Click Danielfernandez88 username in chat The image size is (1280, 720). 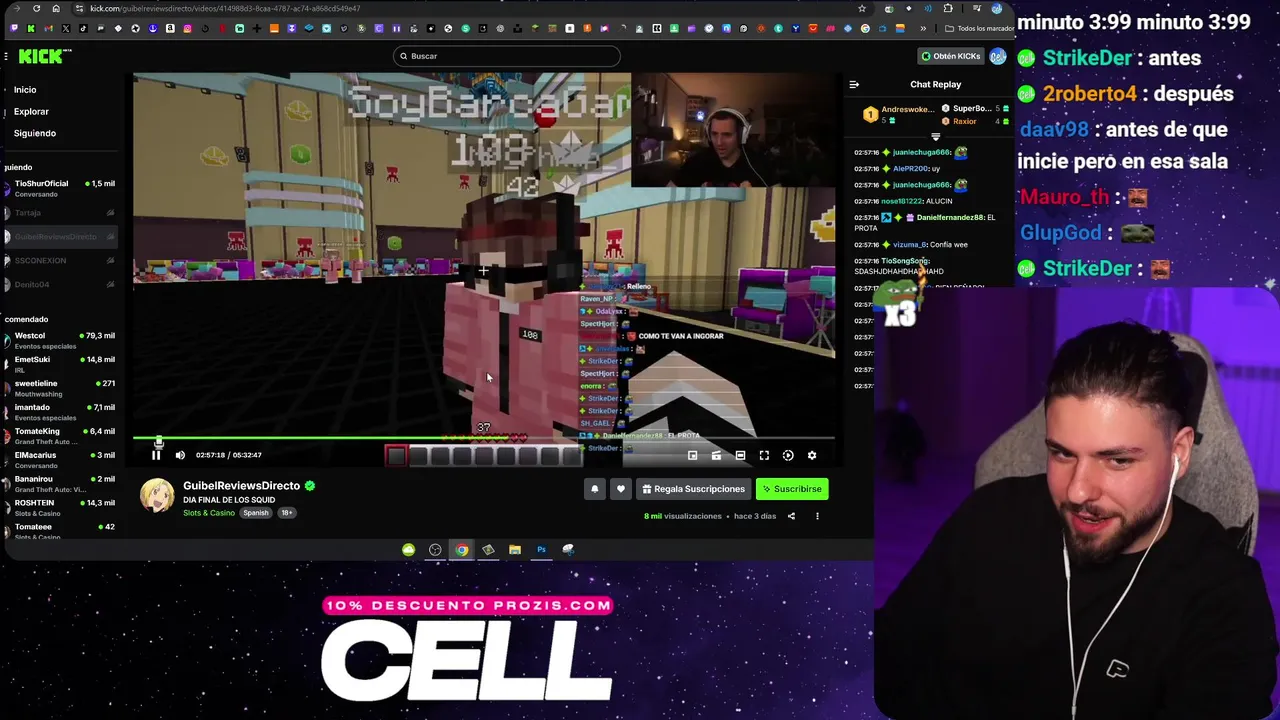coord(951,217)
